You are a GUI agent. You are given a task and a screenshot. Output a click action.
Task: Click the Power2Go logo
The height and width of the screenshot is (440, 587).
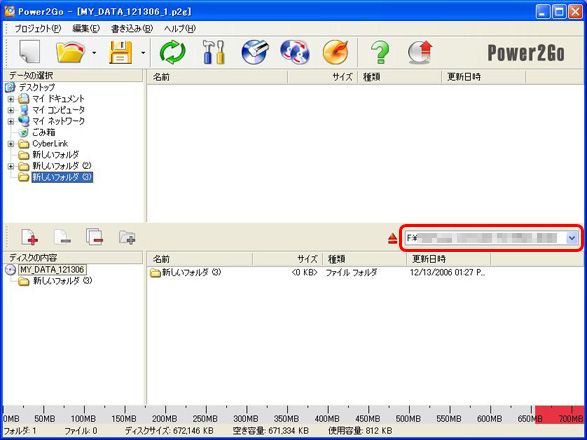coord(526,53)
